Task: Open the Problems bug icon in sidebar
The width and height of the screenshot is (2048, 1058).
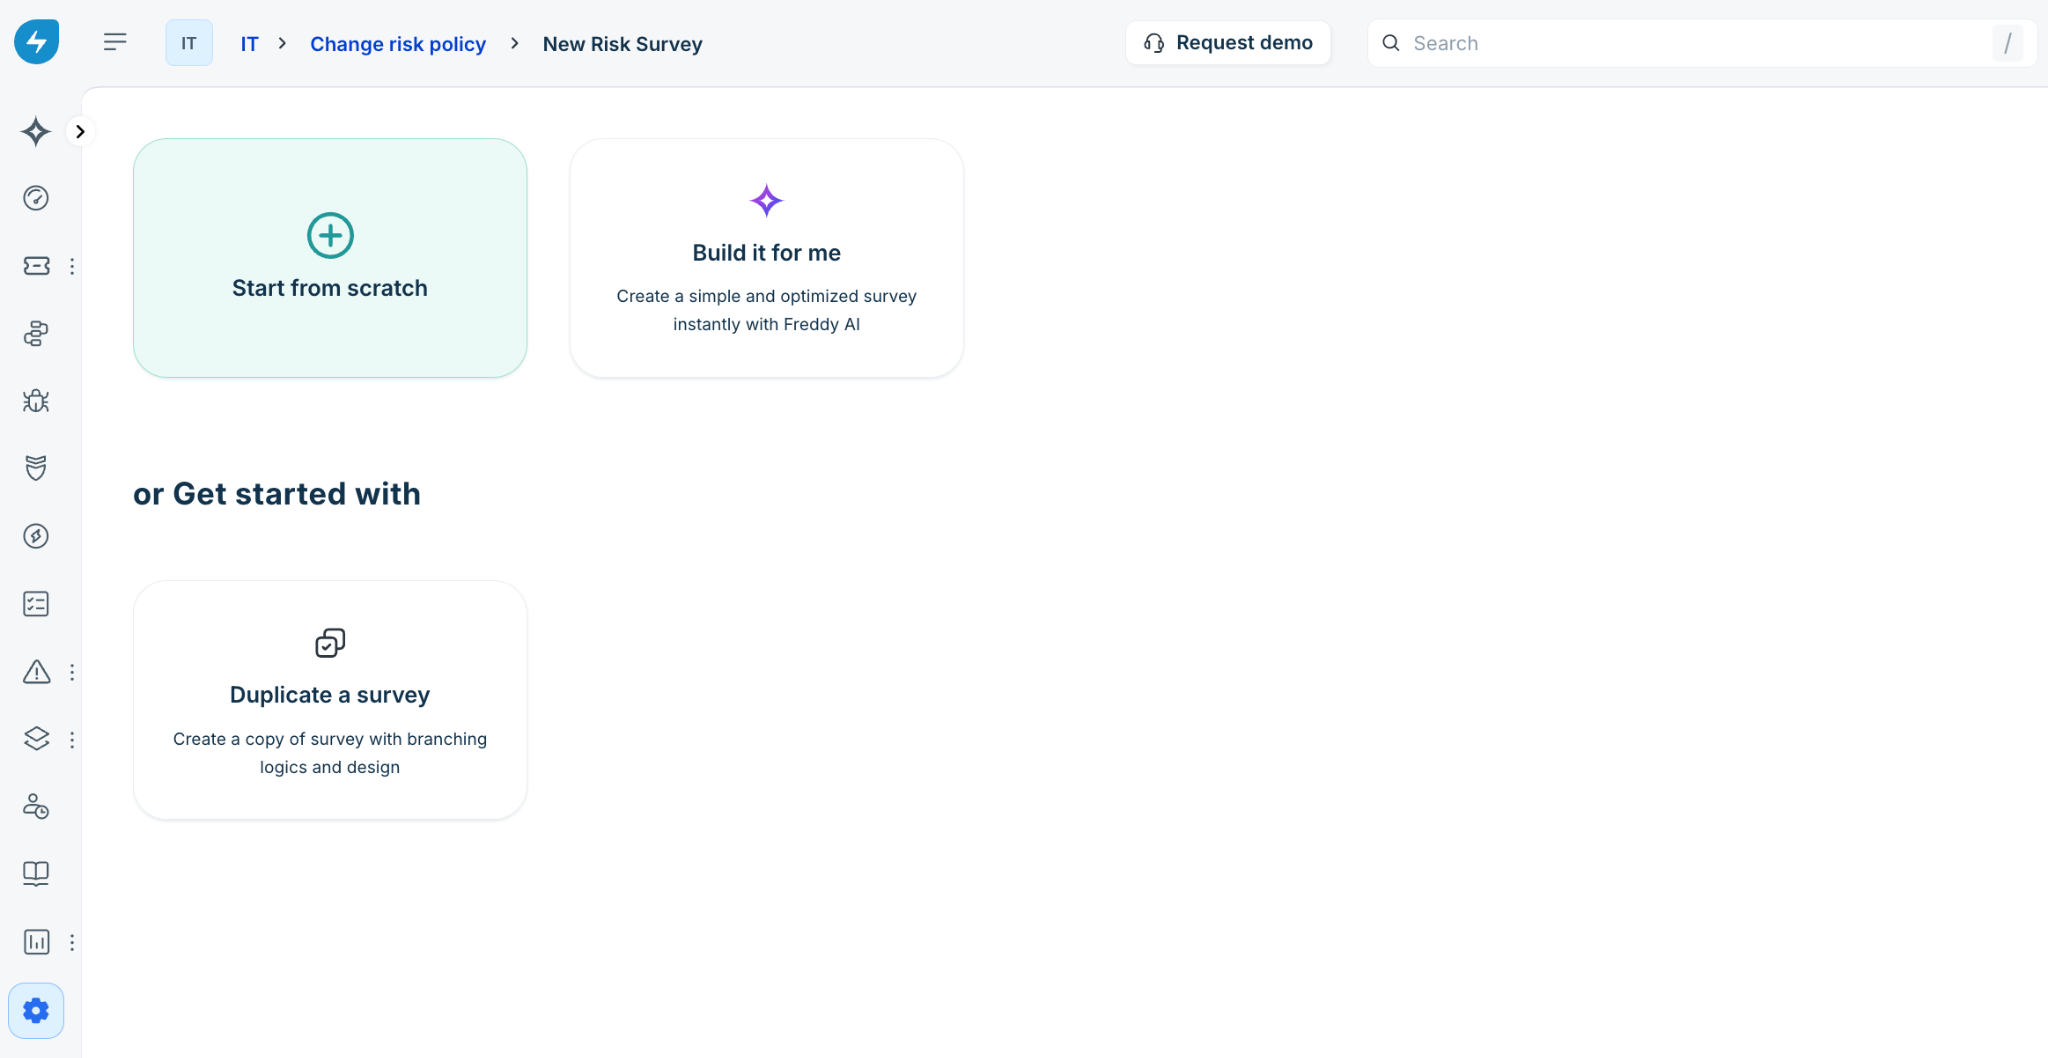Action: pos(36,401)
